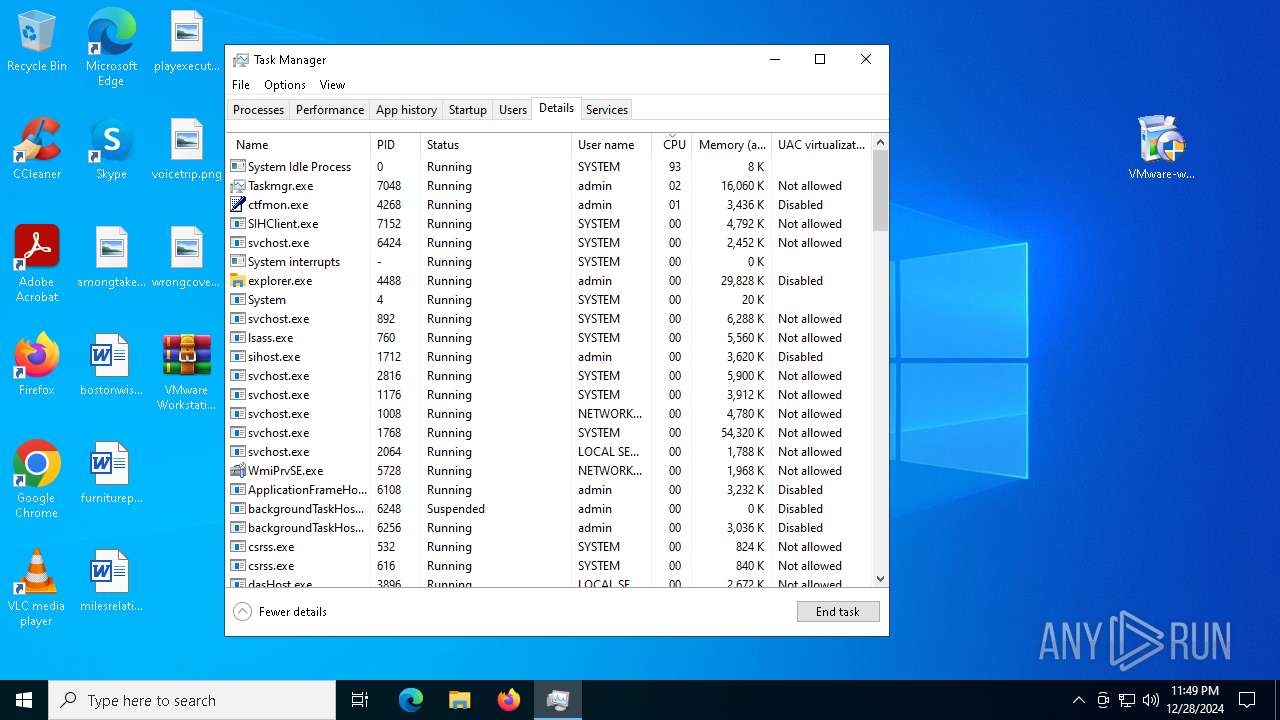Open the Action Center notifications icon
The height and width of the screenshot is (720, 1280).
tap(1247, 700)
